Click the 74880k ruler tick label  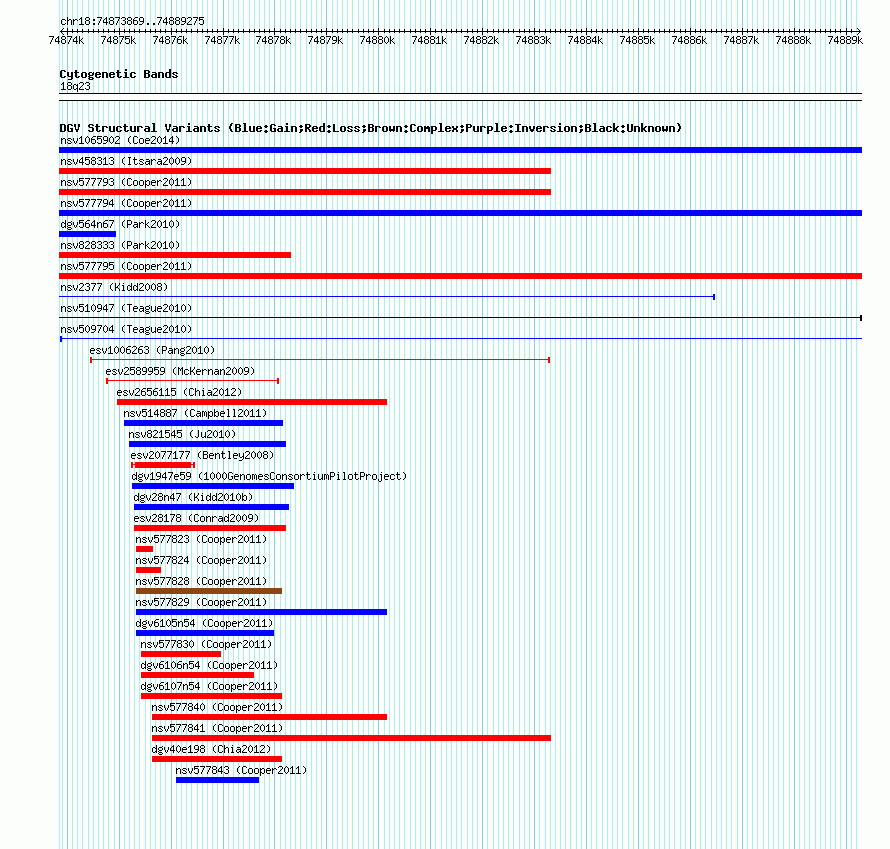[377, 40]
